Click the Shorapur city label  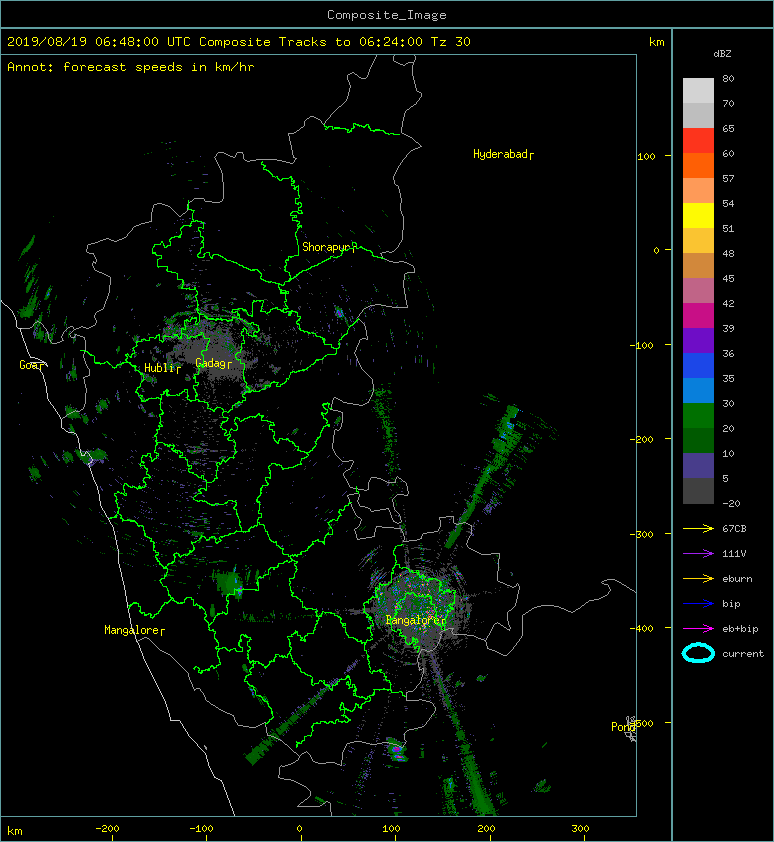[x=329, y=248]
